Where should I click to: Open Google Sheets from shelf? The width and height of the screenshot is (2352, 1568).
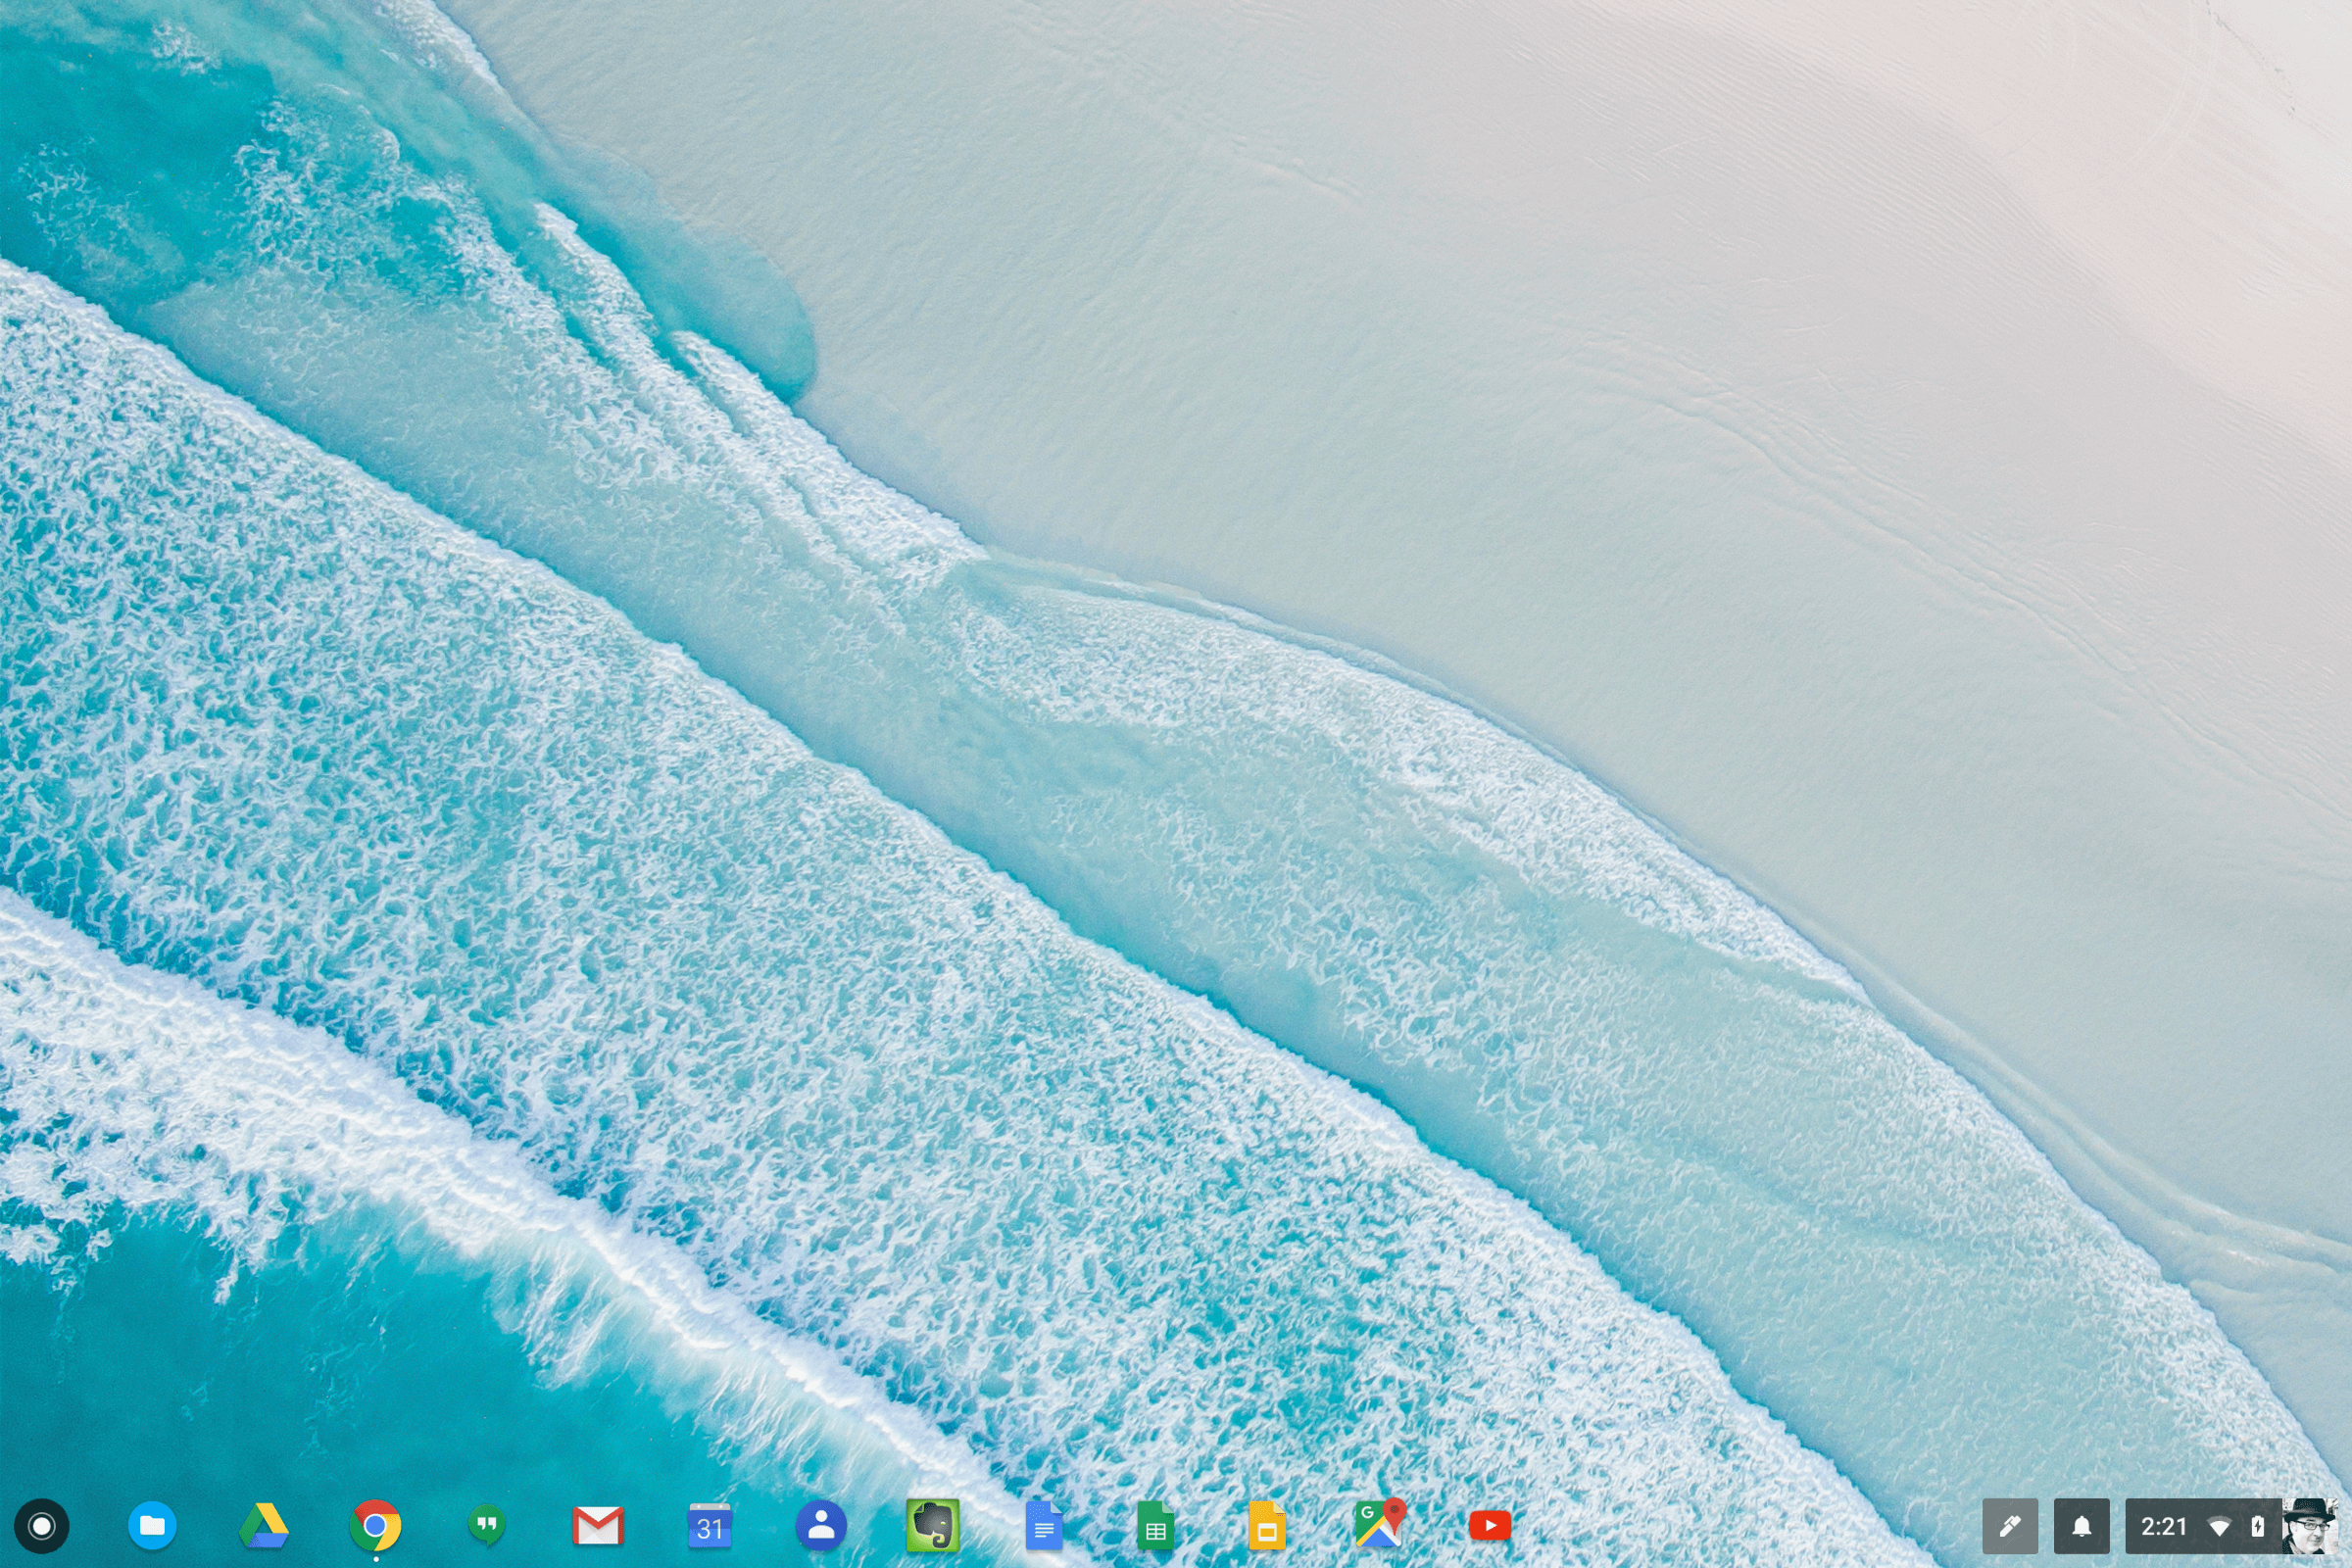pos(1155,1526)
